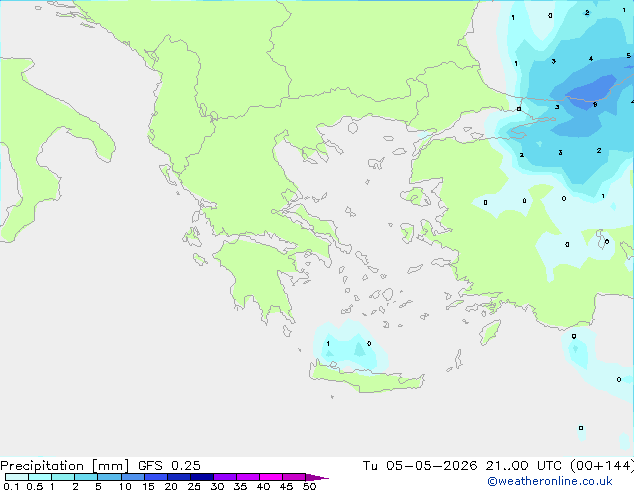Click the 'GFS 0.25' model label

pos(169,466)
